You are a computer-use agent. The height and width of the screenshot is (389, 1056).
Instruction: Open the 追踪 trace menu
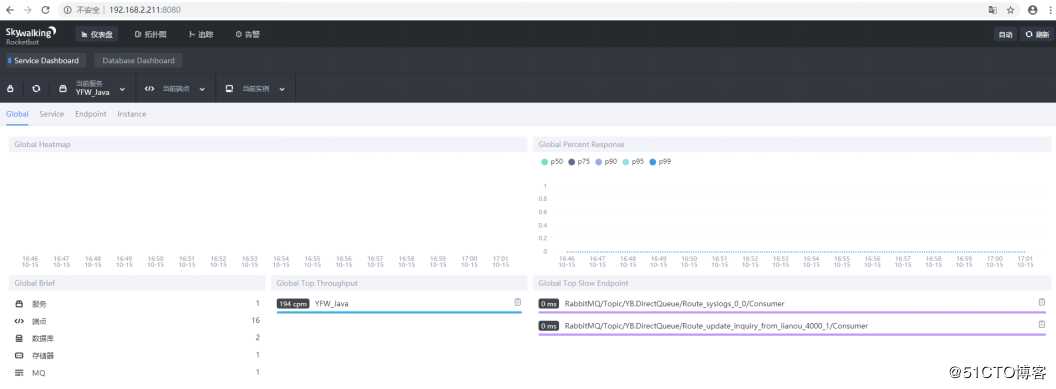click(x=201, y=34)
